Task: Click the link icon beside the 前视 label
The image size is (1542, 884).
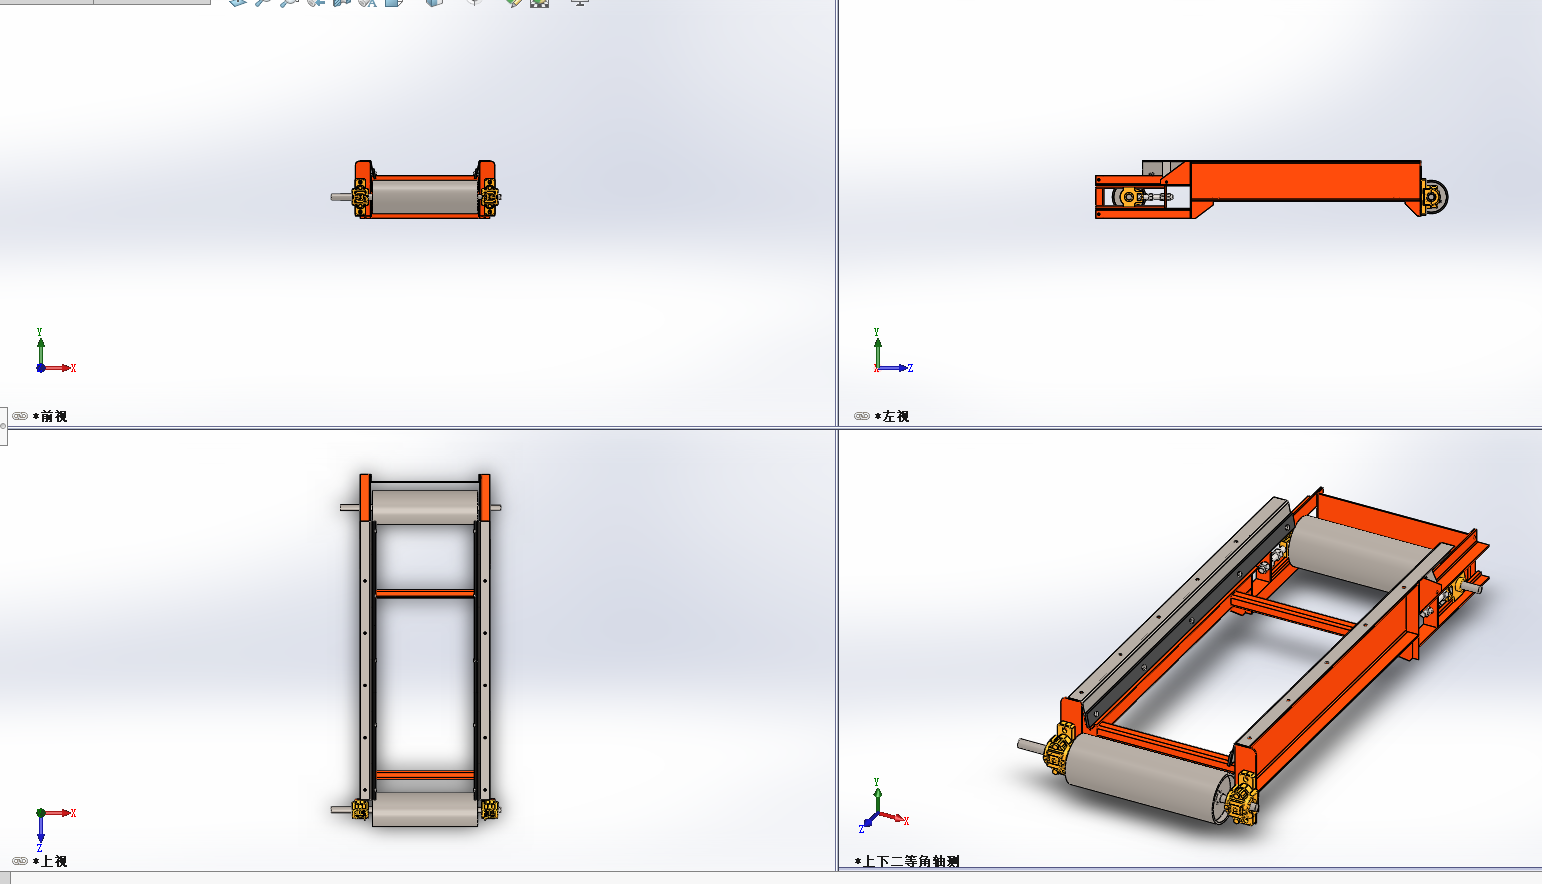Action: [20, 416]
